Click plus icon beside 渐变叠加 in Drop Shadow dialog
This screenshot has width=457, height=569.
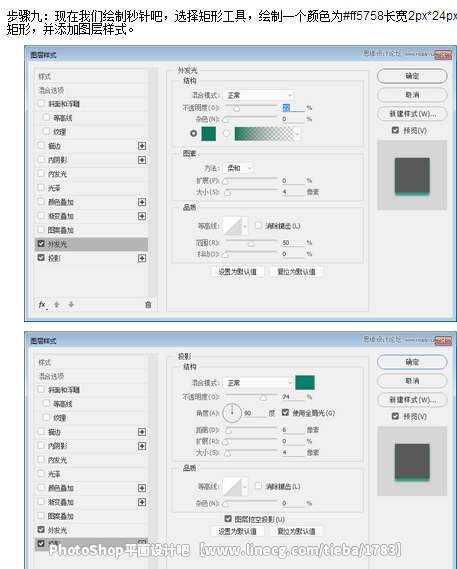[142, 502]
